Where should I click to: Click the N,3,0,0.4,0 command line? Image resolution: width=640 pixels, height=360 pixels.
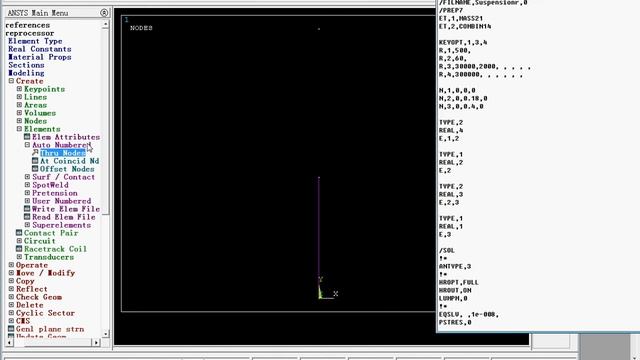click(x=461, y=106)
